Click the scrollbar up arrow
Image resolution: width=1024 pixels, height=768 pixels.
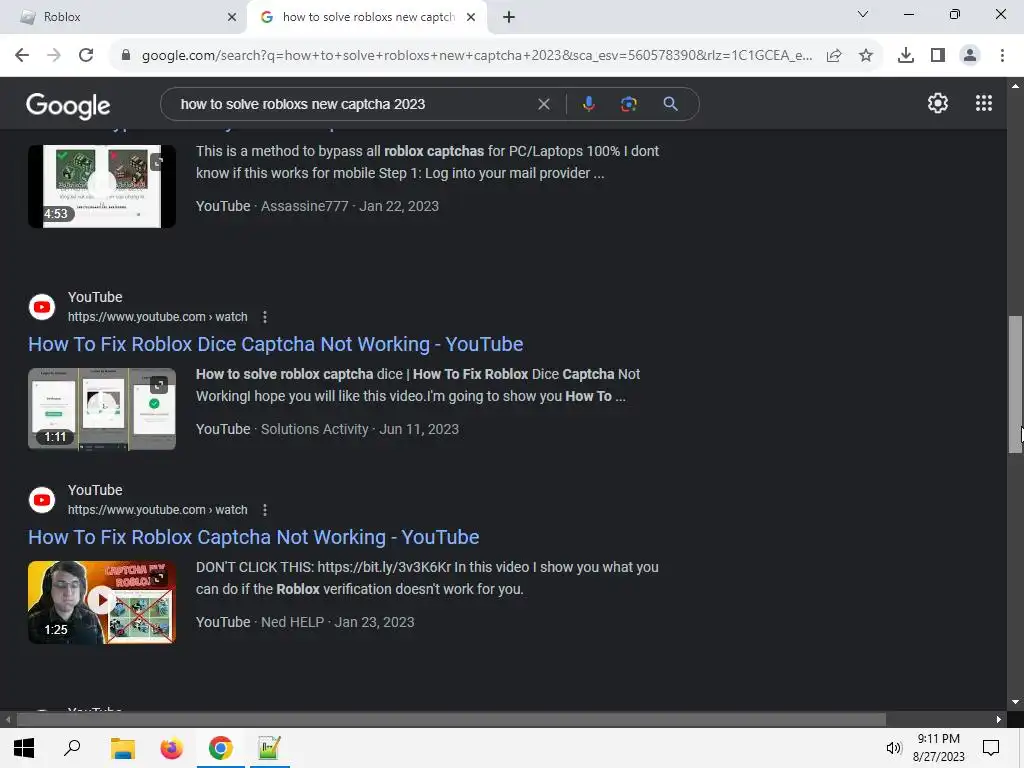(1015, 86)
